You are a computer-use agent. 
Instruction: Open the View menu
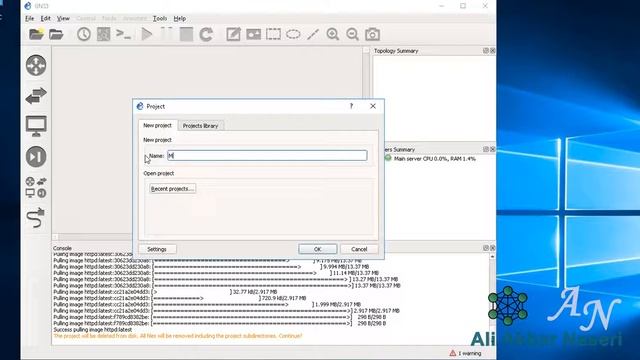tap(63, 18)
